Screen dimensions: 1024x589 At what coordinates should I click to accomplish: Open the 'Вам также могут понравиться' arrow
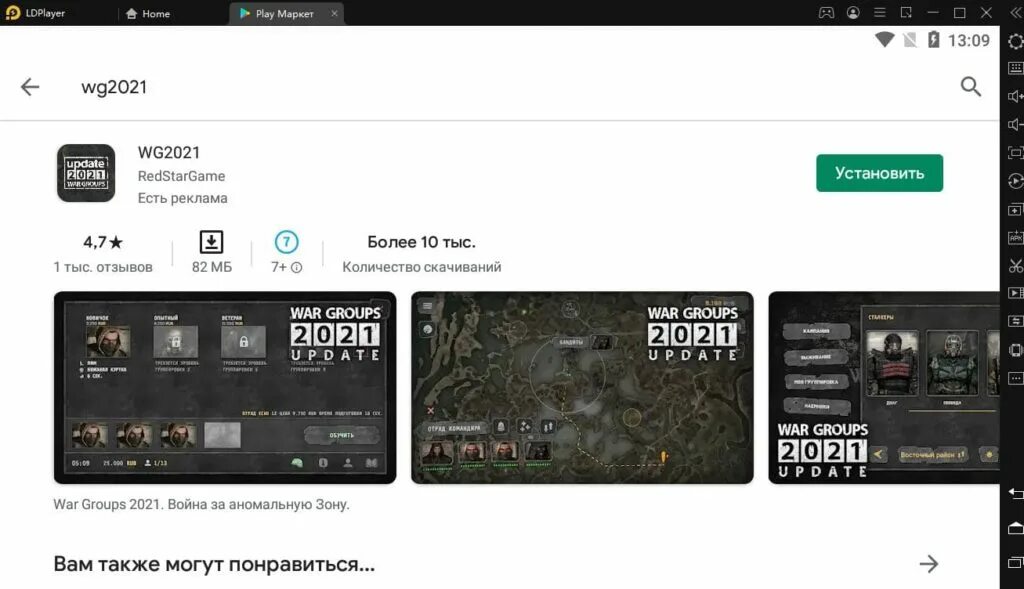[929, 564]
